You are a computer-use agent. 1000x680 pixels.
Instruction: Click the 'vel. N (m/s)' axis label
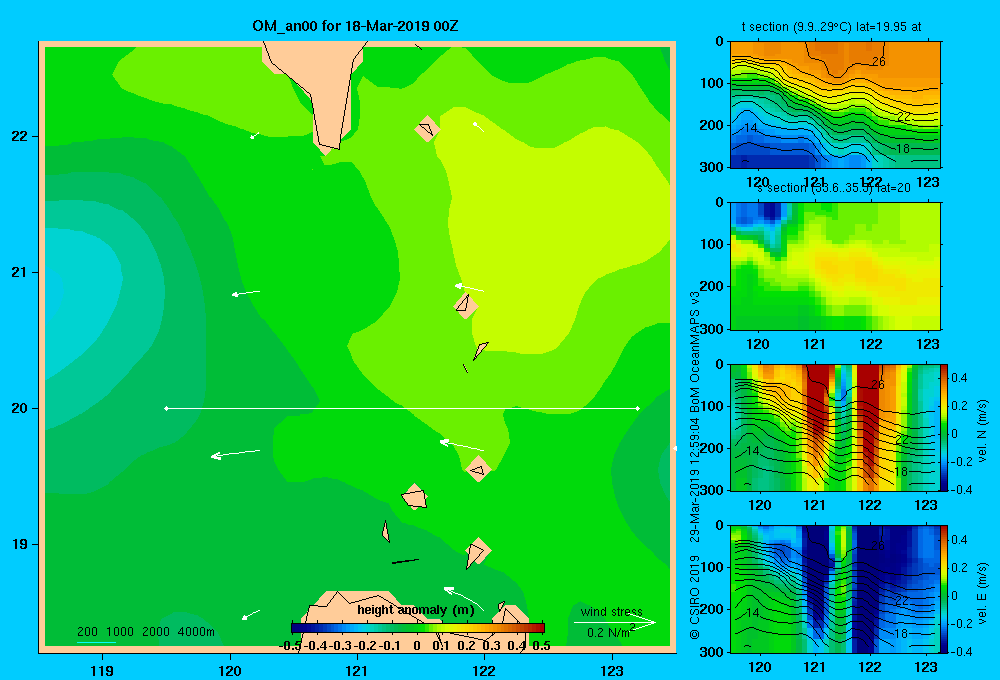[x=982, y=431]
